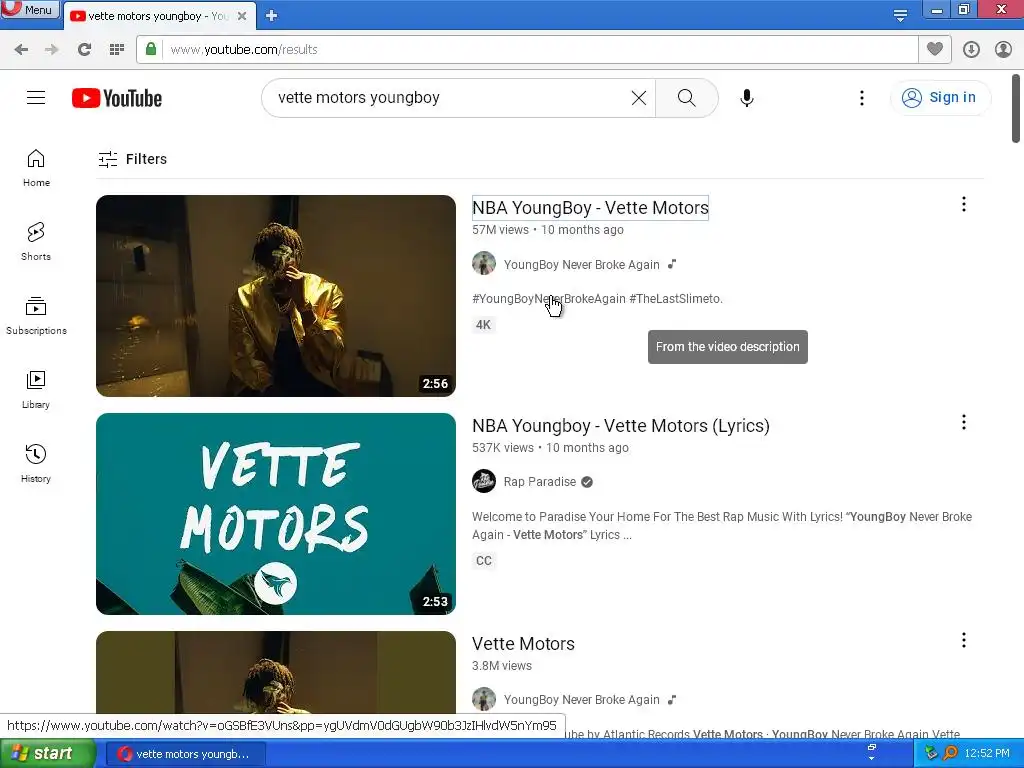Open the browser account profile icon
This screenshot has height=768, width=1024.
1003,50
